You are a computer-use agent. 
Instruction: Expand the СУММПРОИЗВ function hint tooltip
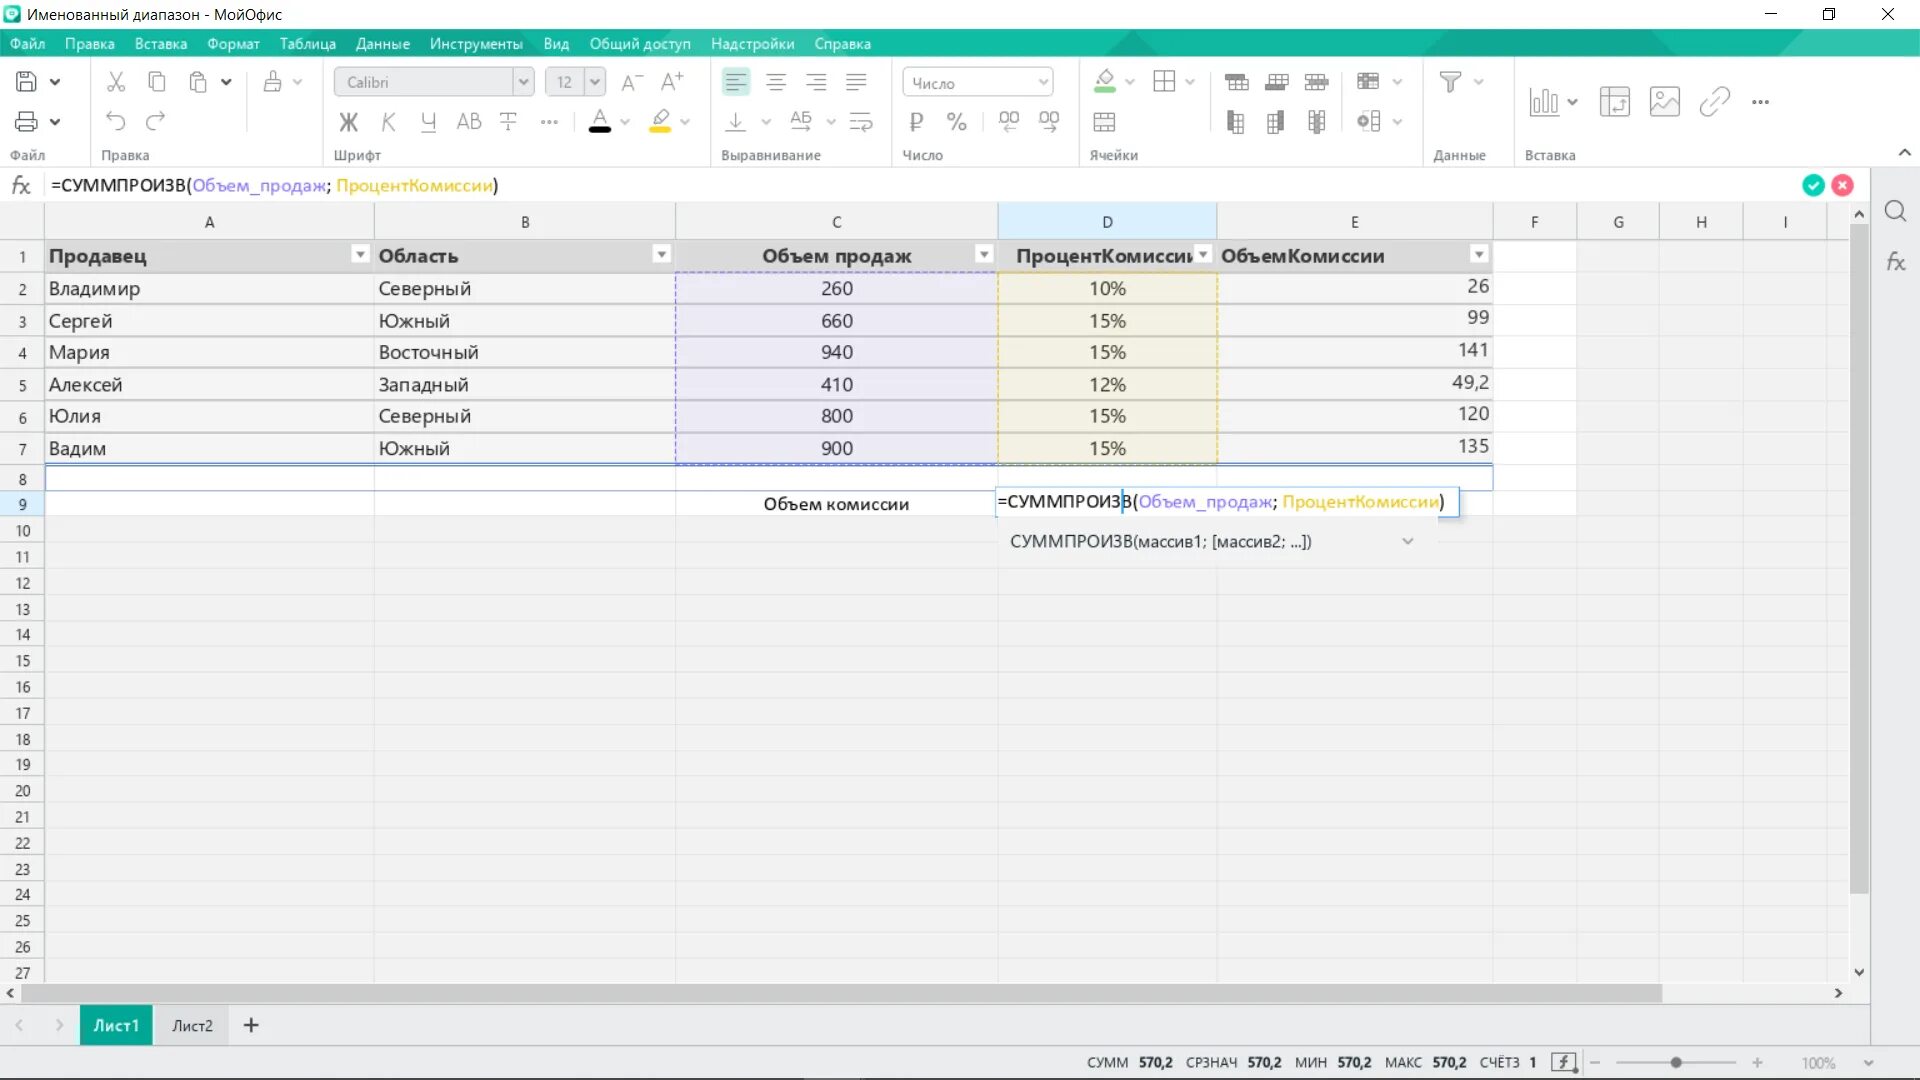pos(1407,541)
